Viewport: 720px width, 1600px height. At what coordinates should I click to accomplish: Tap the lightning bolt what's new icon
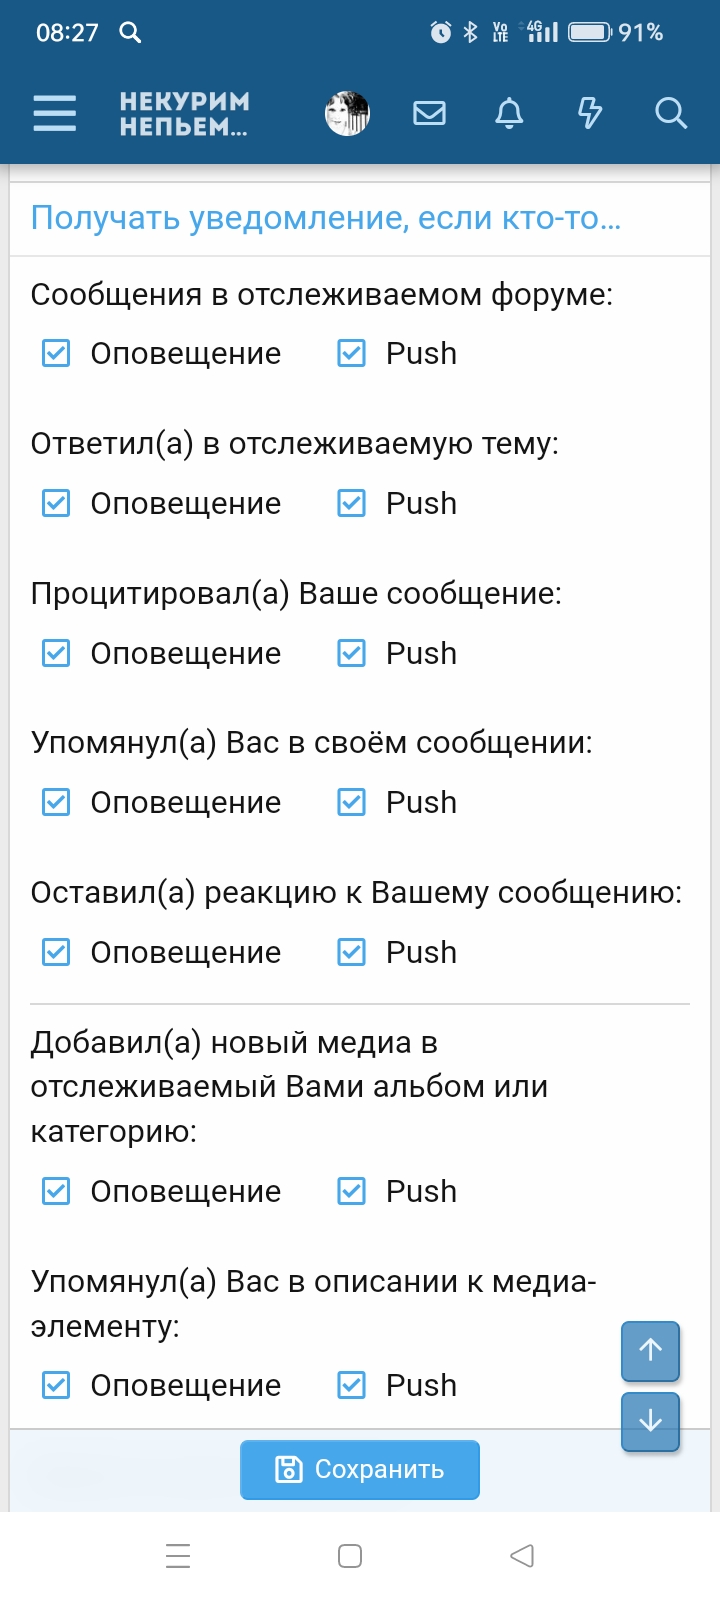click(590, 113)
